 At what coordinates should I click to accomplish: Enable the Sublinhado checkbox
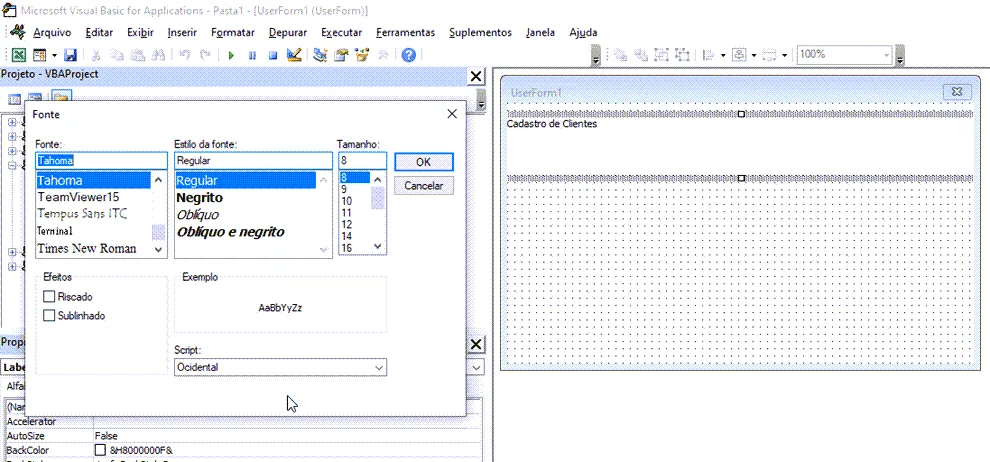point(49,316)
